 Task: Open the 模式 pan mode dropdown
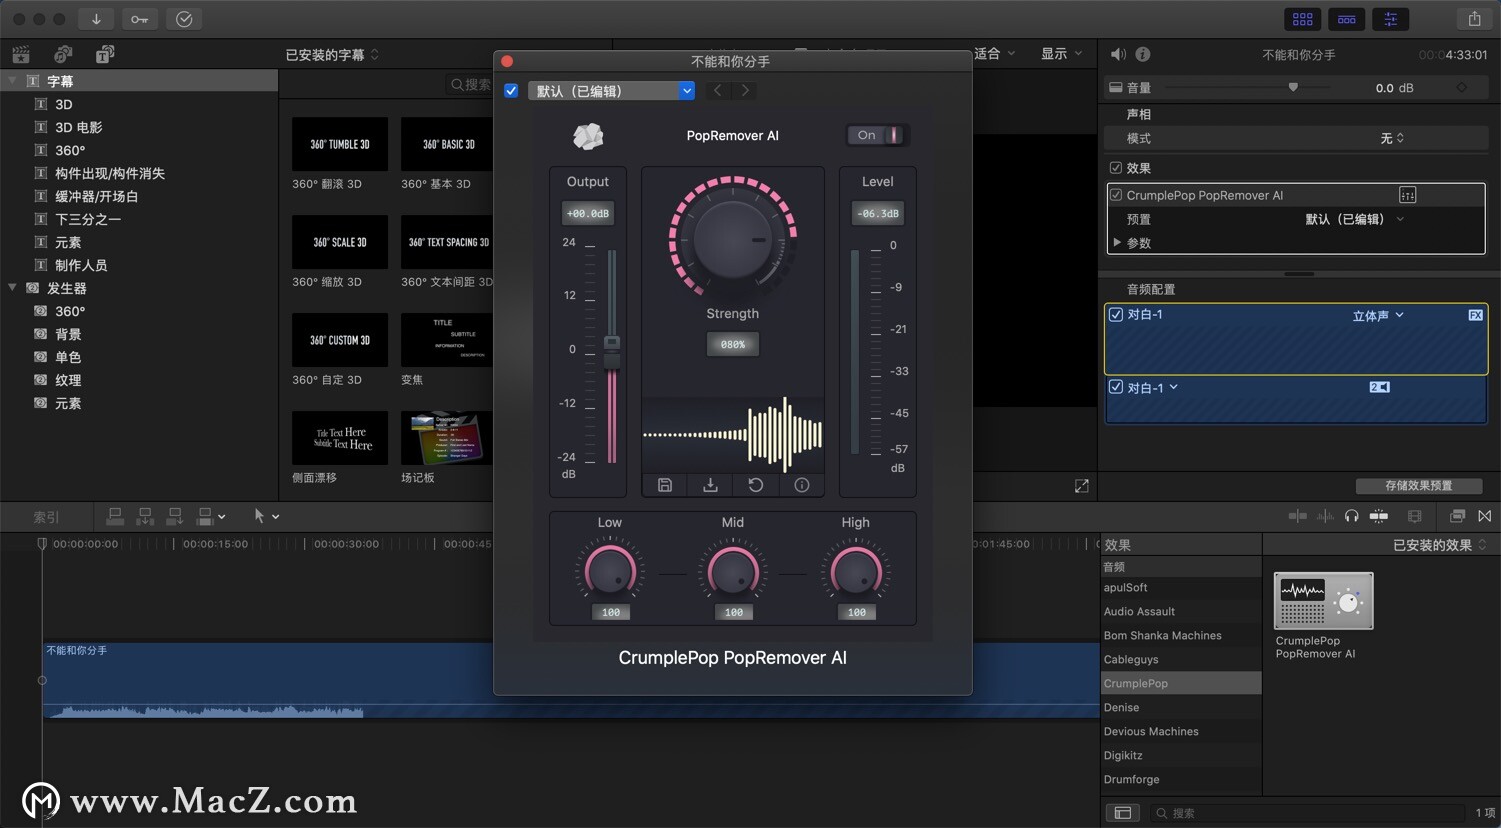1392,138
